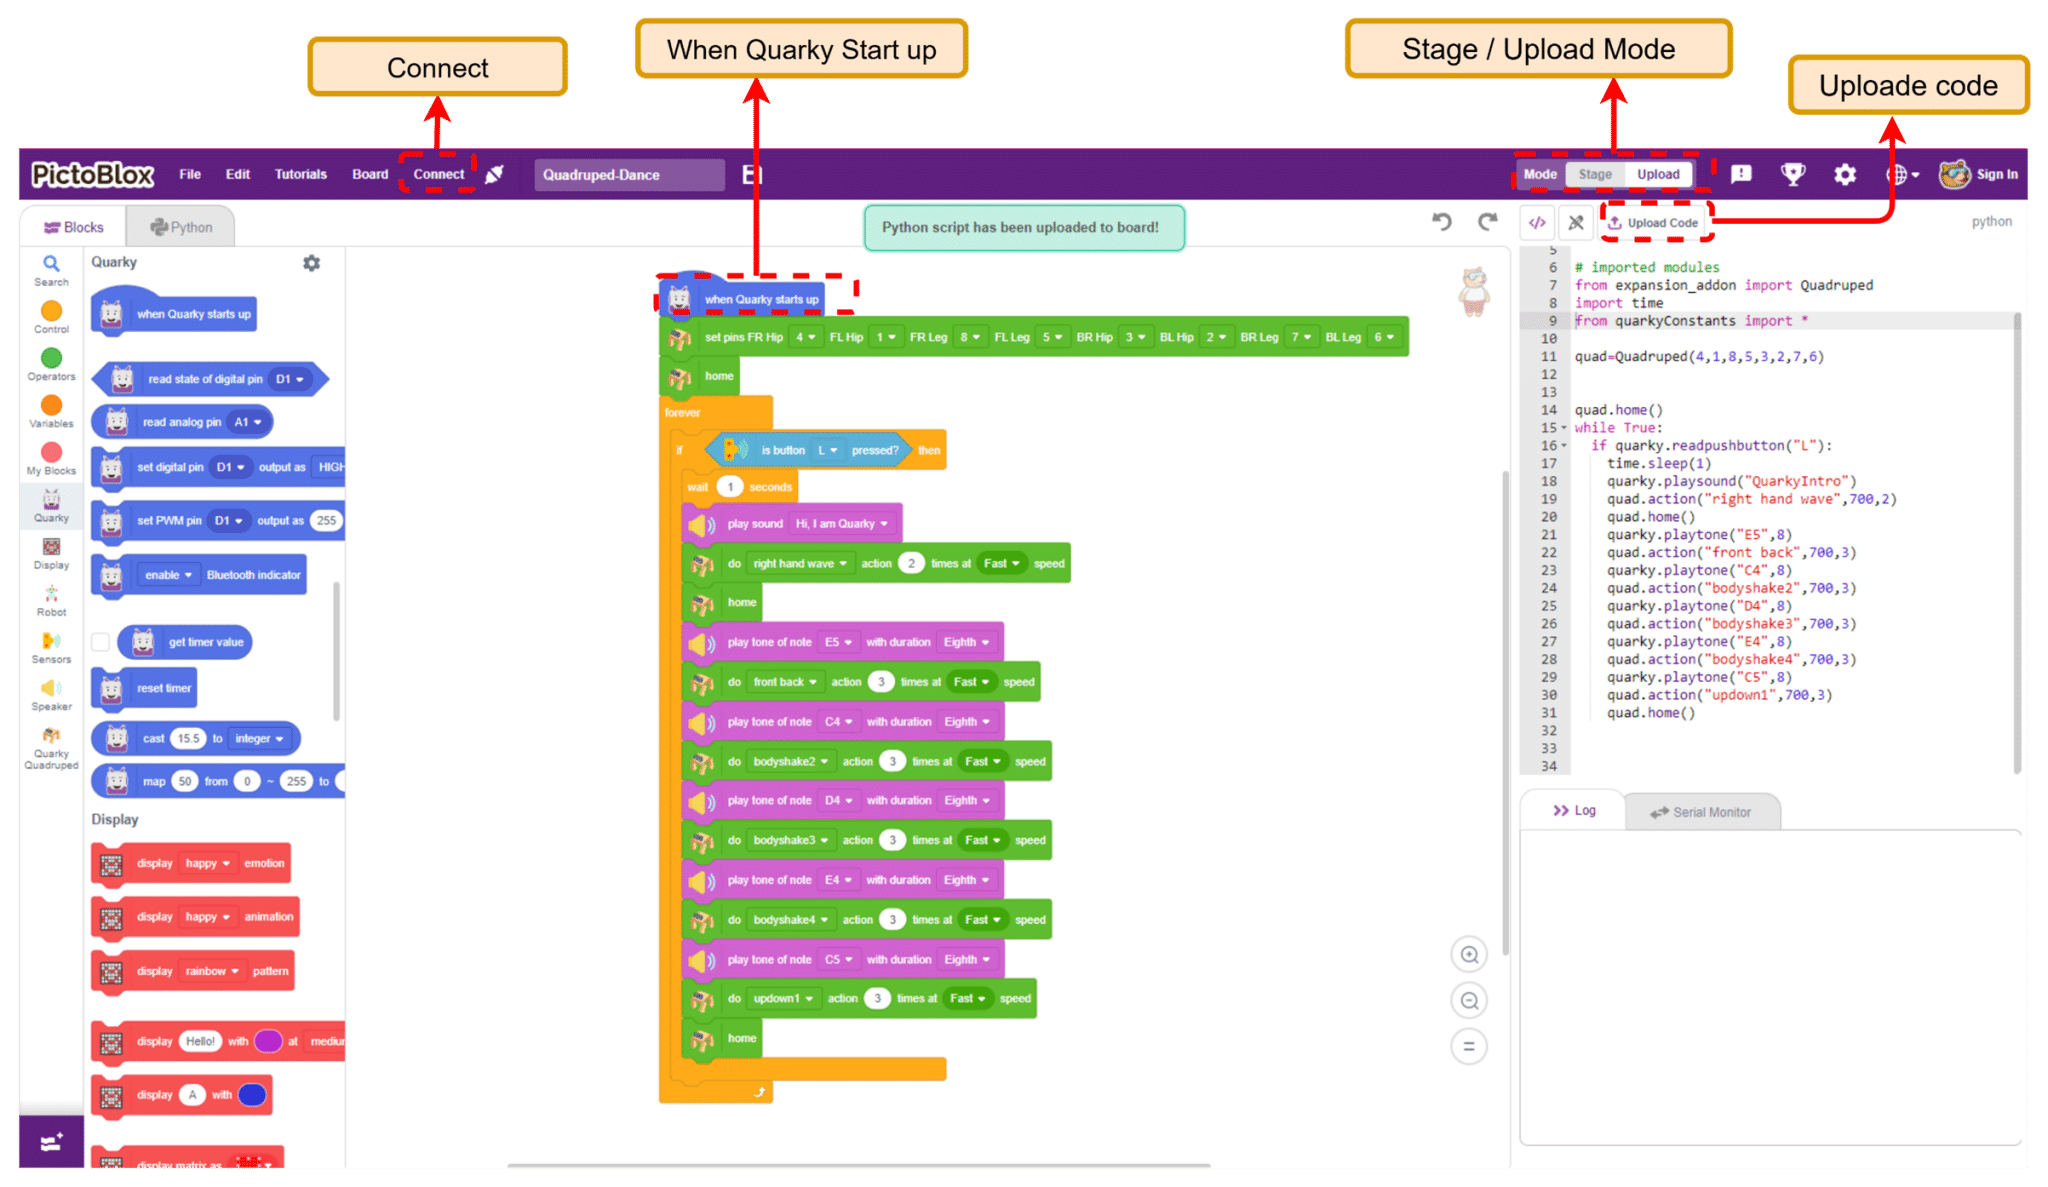
Task: Click the when Quarky starts up palette block
Action: point(174,313)
